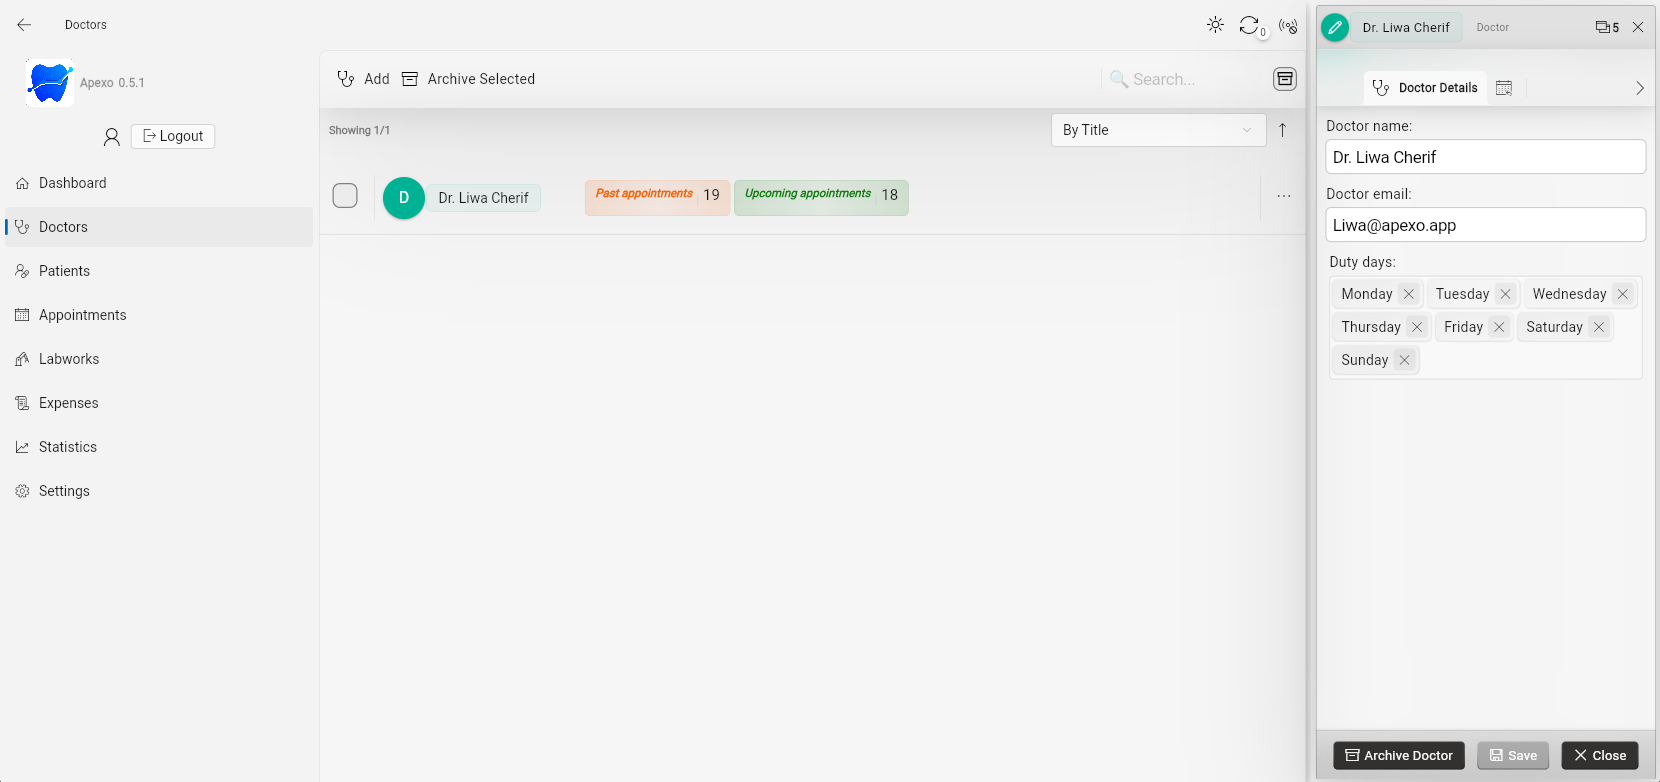Click the right chevron in the panel tabs
Viewport: 1660px width, 782px height.
click(1639, 88)
